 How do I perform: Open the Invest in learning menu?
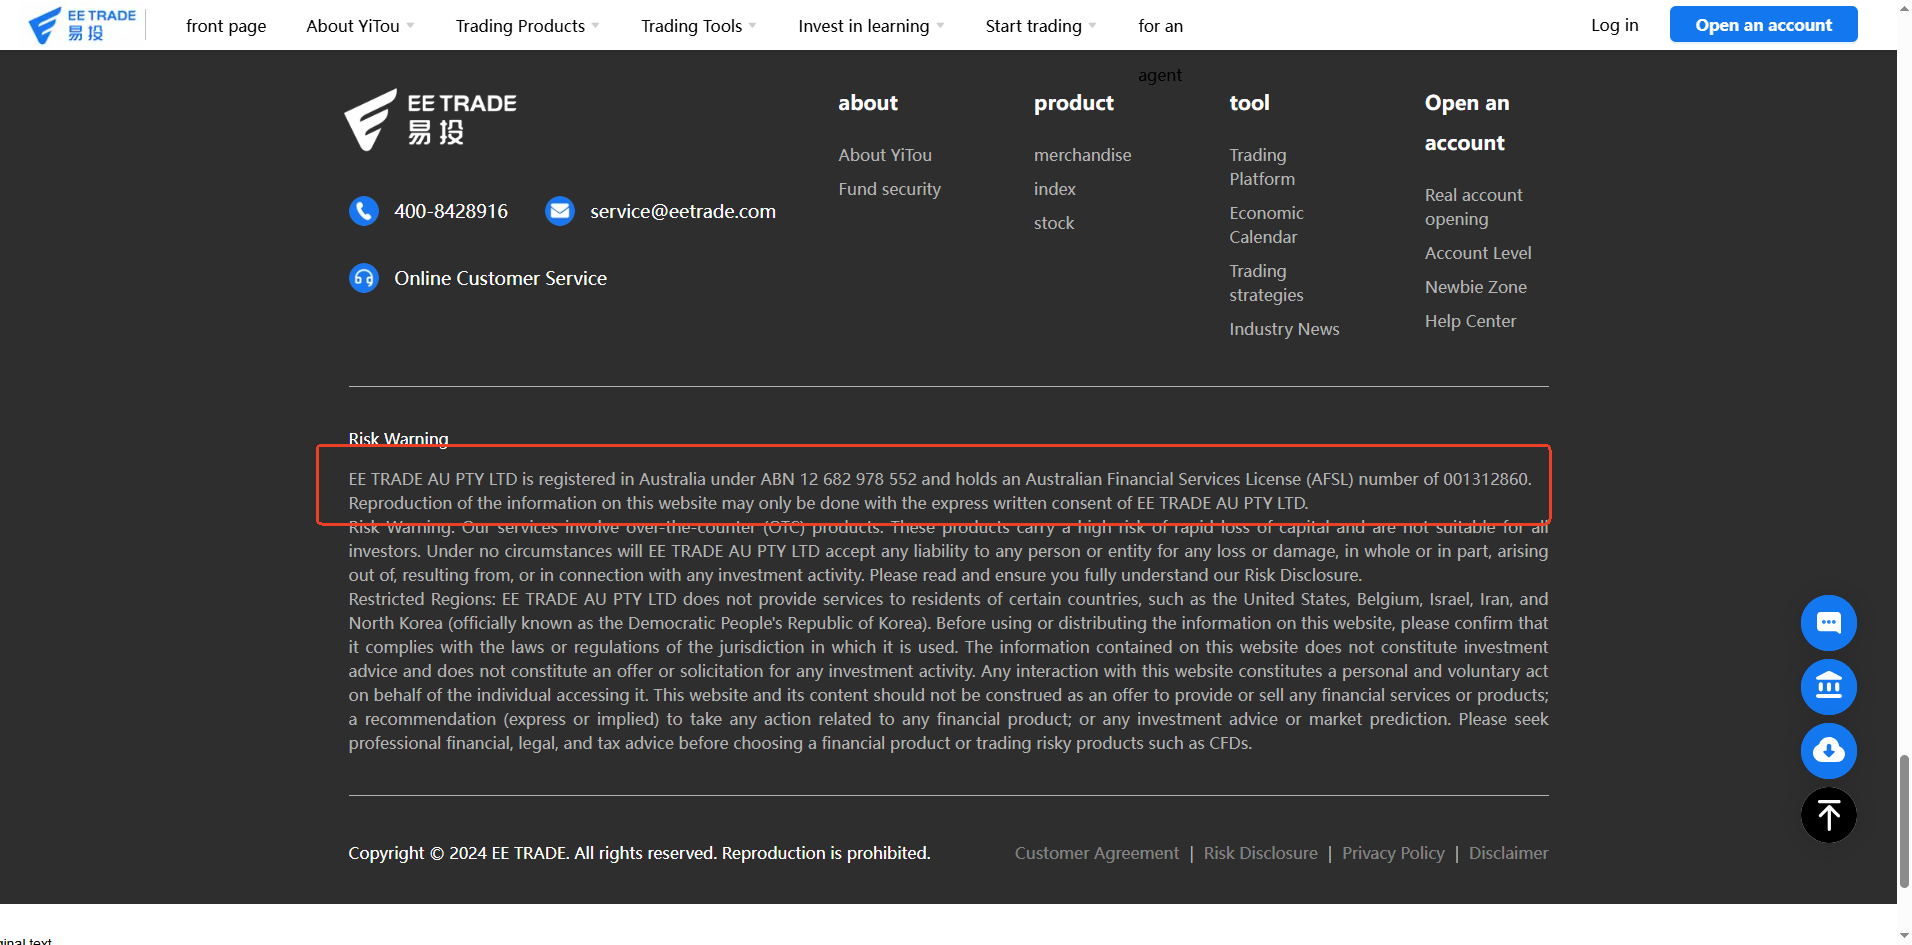pyautogui.click(x=864, y=26)
